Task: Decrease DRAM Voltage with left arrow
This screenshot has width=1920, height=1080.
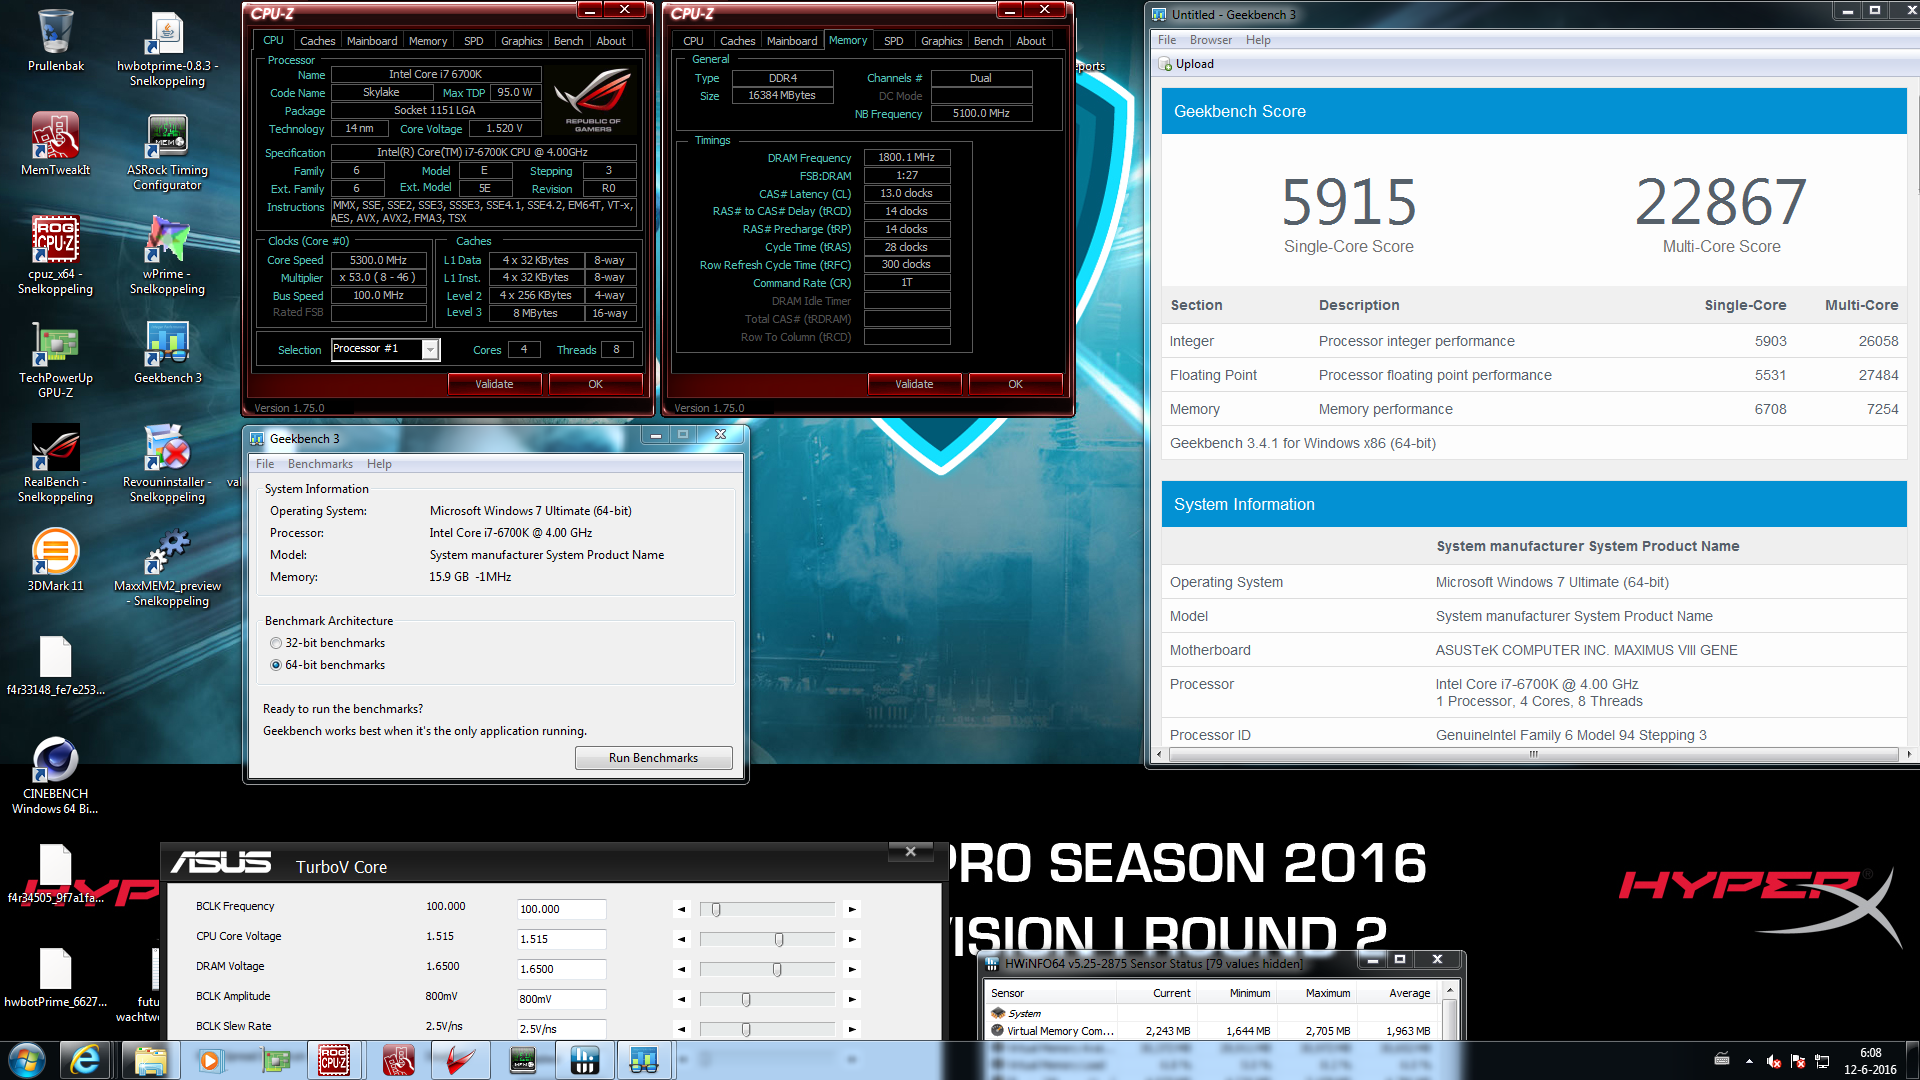Action: pos(682,970)
